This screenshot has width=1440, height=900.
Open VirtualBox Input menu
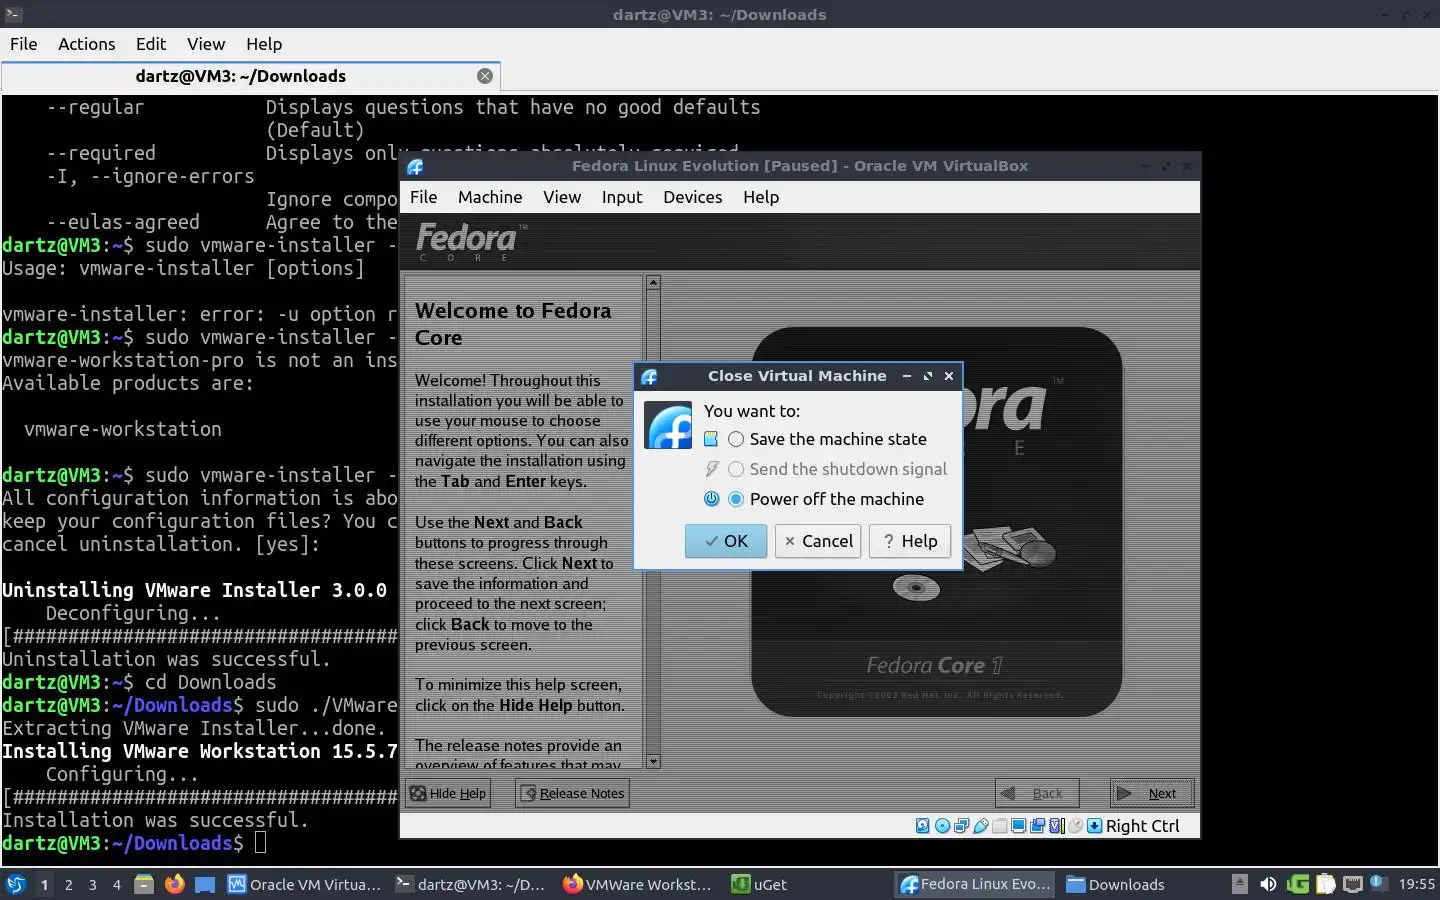pyautogui.click(x=622, y=197)
